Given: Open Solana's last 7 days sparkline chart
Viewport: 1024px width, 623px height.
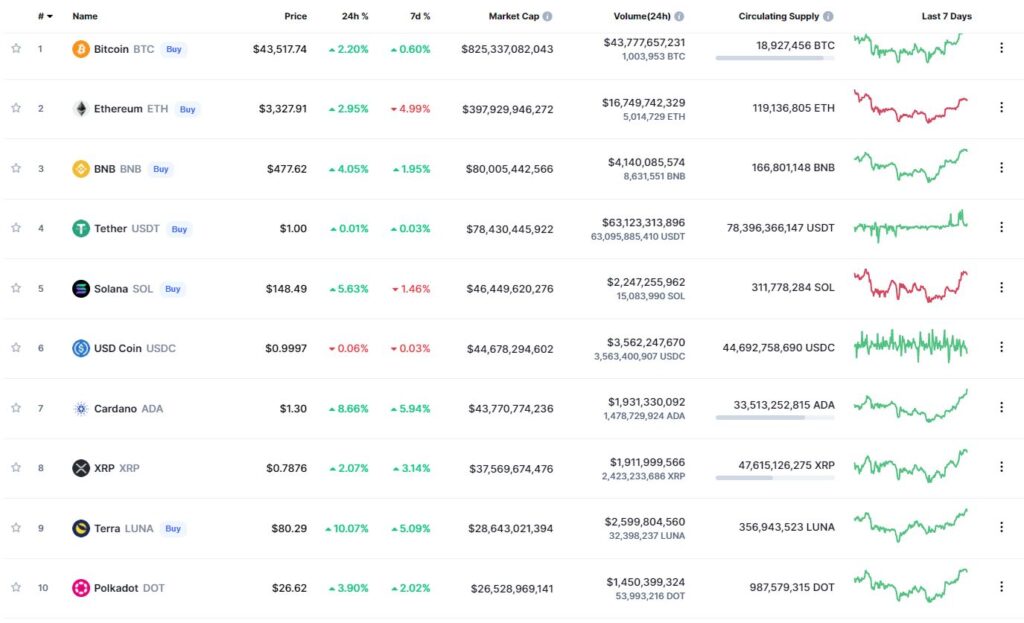Looking at the screenshot, I should (910, 285).
